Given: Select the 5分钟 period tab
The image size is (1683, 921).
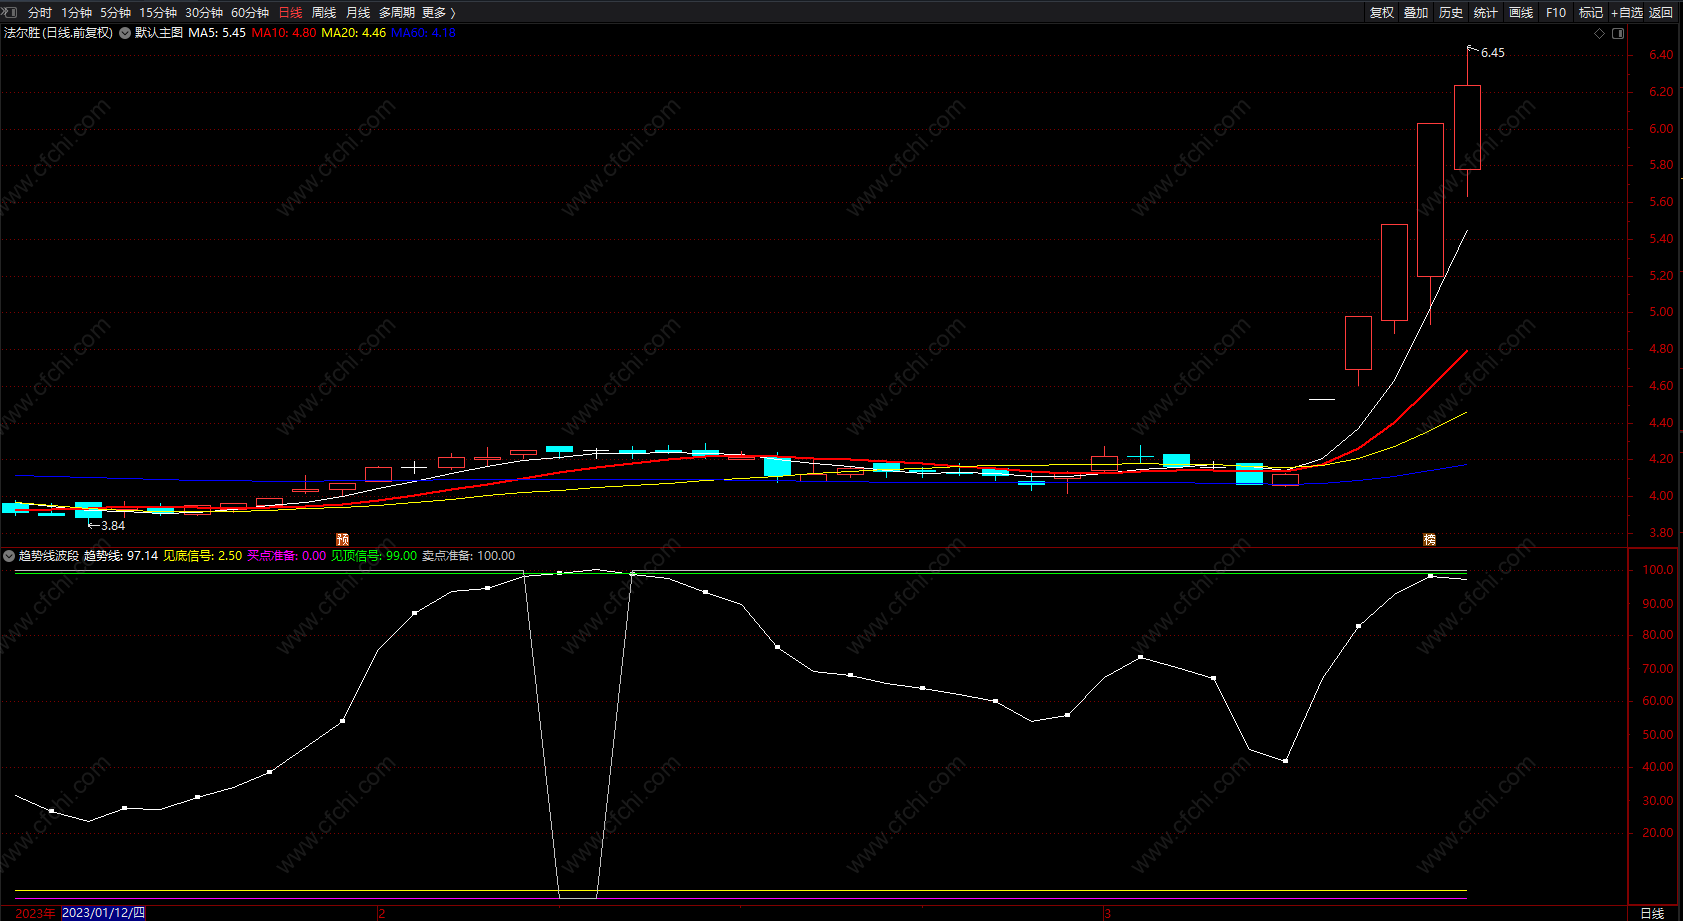Looking at the screenshot, I should pyautogui.click(x=115, y=13).
